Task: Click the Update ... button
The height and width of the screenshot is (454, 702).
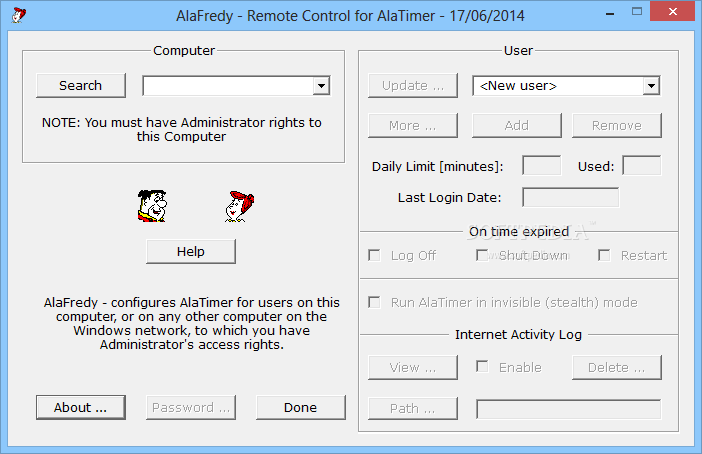Action: tap(413, 85)
